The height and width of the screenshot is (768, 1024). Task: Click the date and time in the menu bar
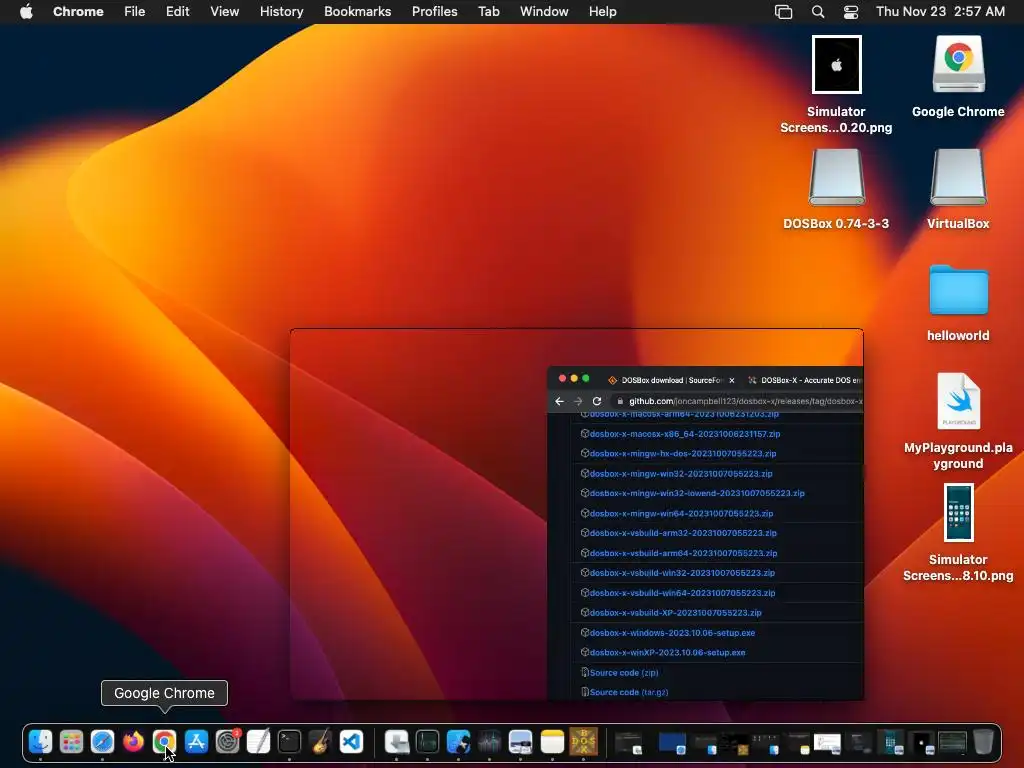940,12
